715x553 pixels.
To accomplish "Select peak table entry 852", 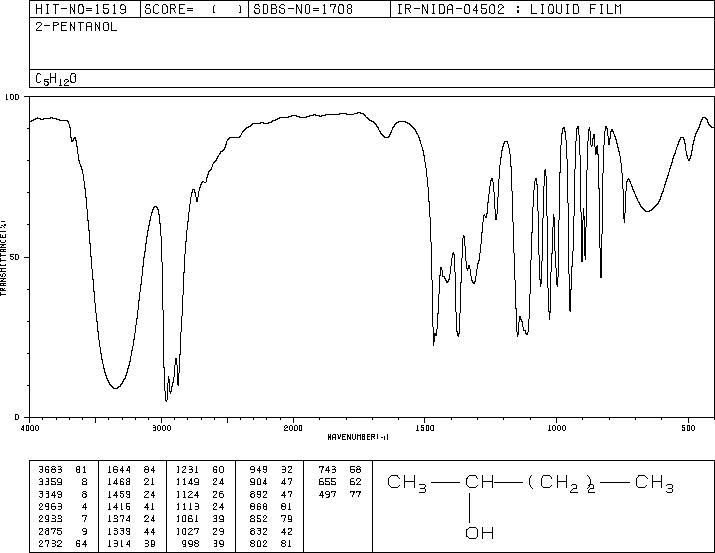I will pyautogui.click(x=259, y=519).
